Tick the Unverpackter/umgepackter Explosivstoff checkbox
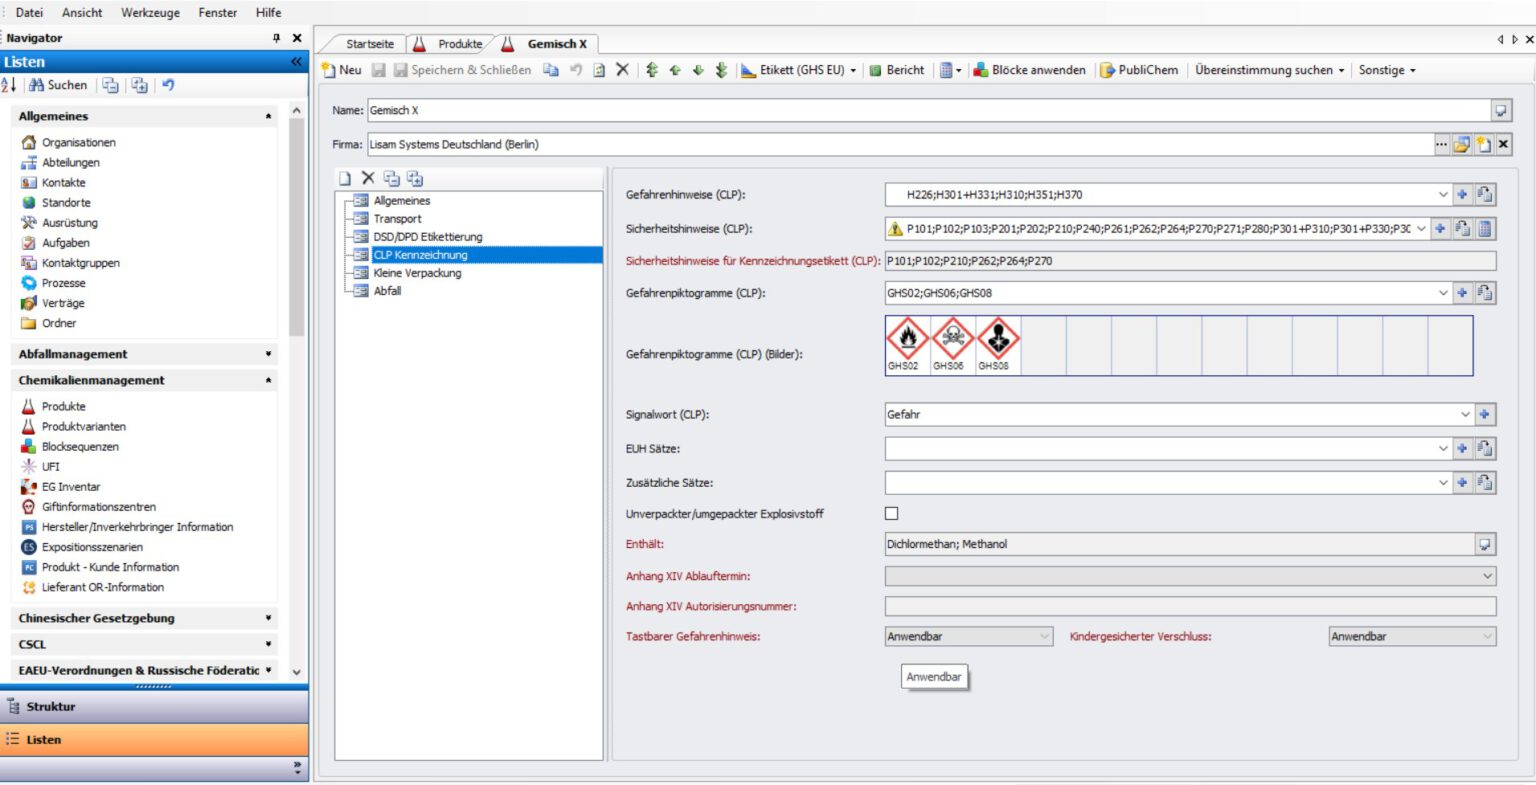 892,514
